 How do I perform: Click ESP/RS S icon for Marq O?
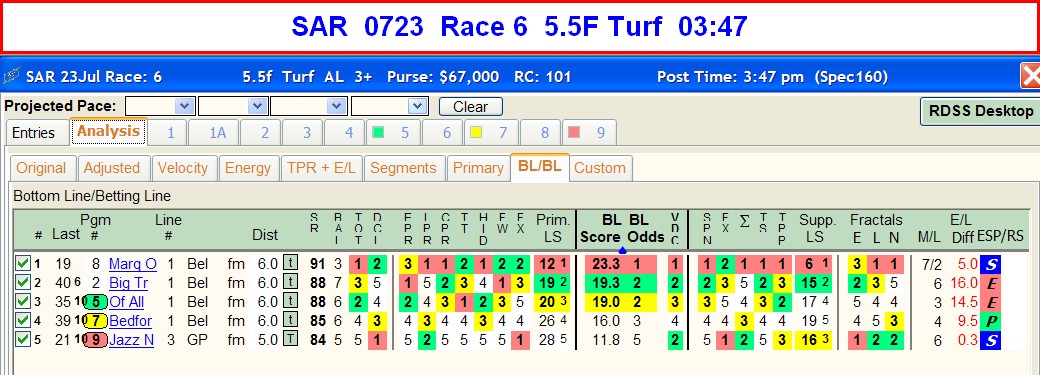click(x=990, y=264)
